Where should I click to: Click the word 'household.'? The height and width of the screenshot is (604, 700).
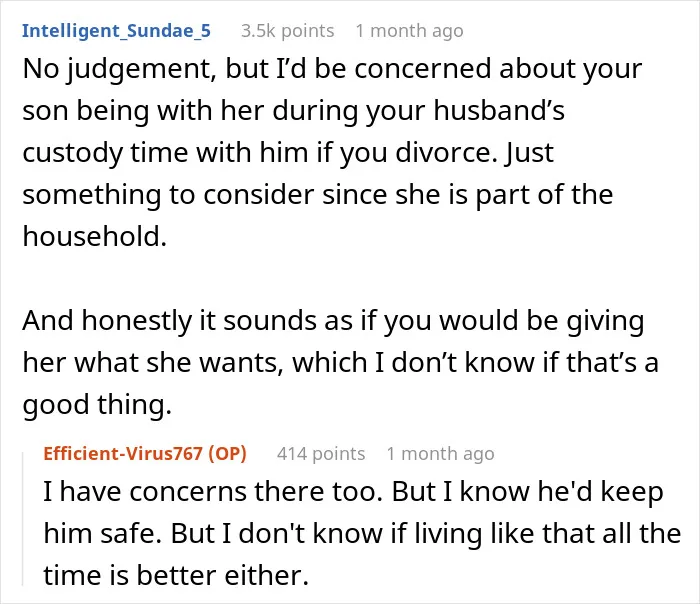[95, 236]
